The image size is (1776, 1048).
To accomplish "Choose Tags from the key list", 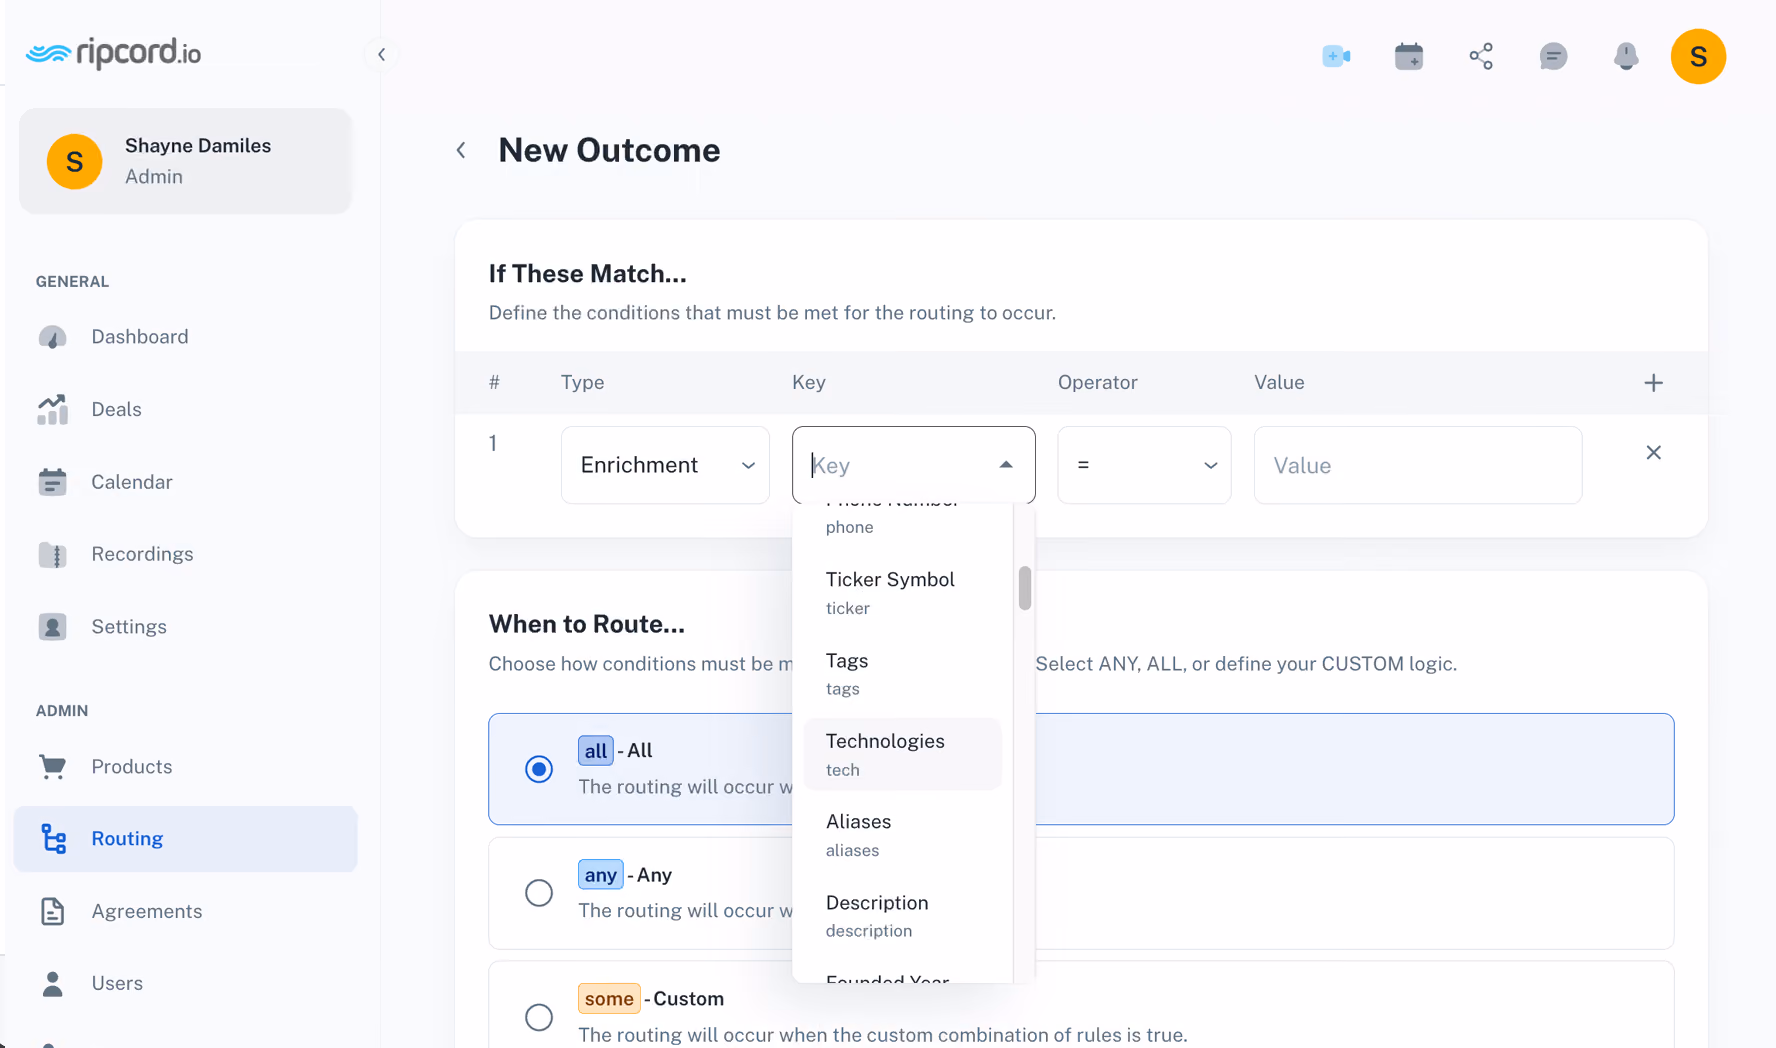I will point(902,674).
